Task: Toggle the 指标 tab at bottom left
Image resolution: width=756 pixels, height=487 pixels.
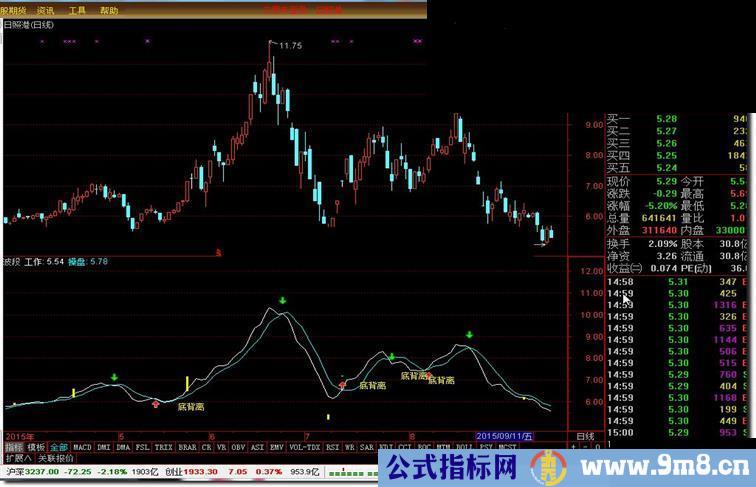Action: pyautogui.click(x=13, y=447)
